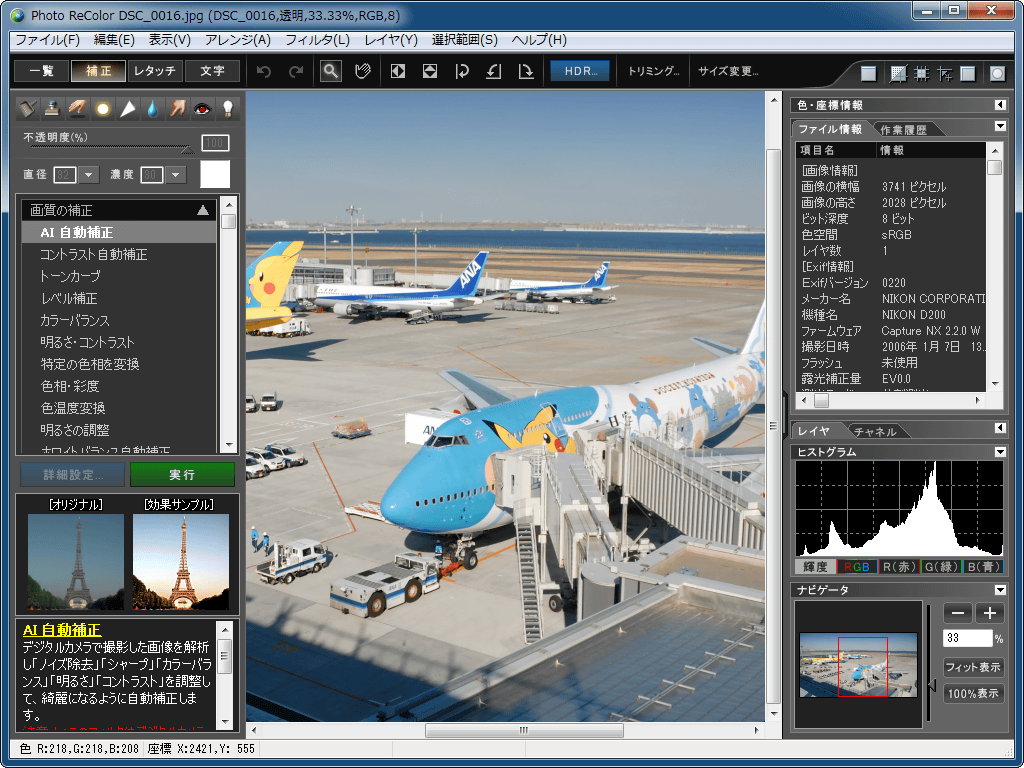This screenshot has width=1024, height=768.
Task: Toggle the grid lines icon
Action: pos(921,74)
